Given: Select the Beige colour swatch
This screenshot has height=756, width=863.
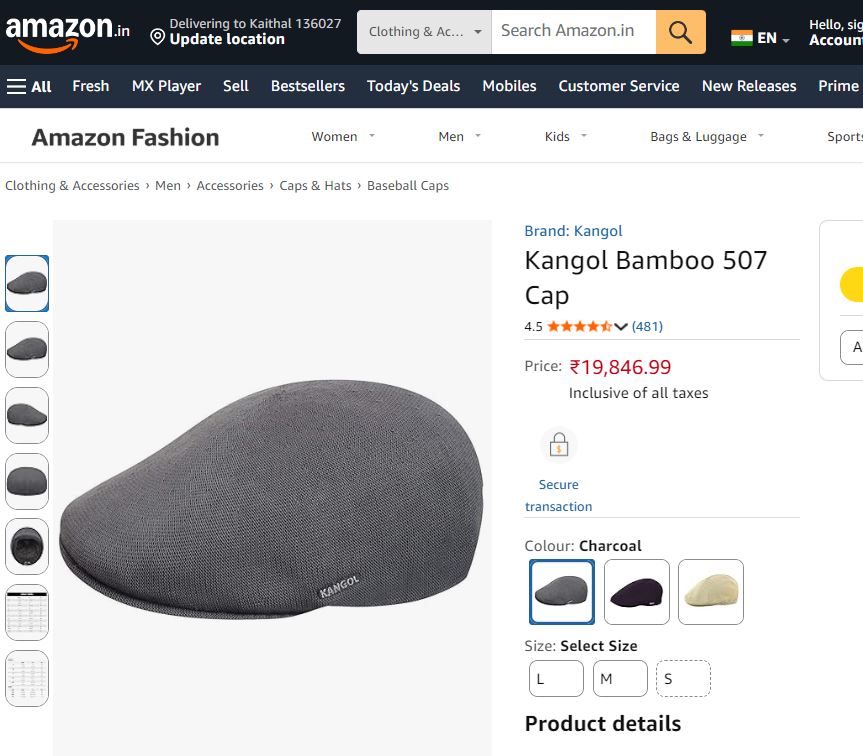Looking at the screenshot, I should tap(710, 592).
